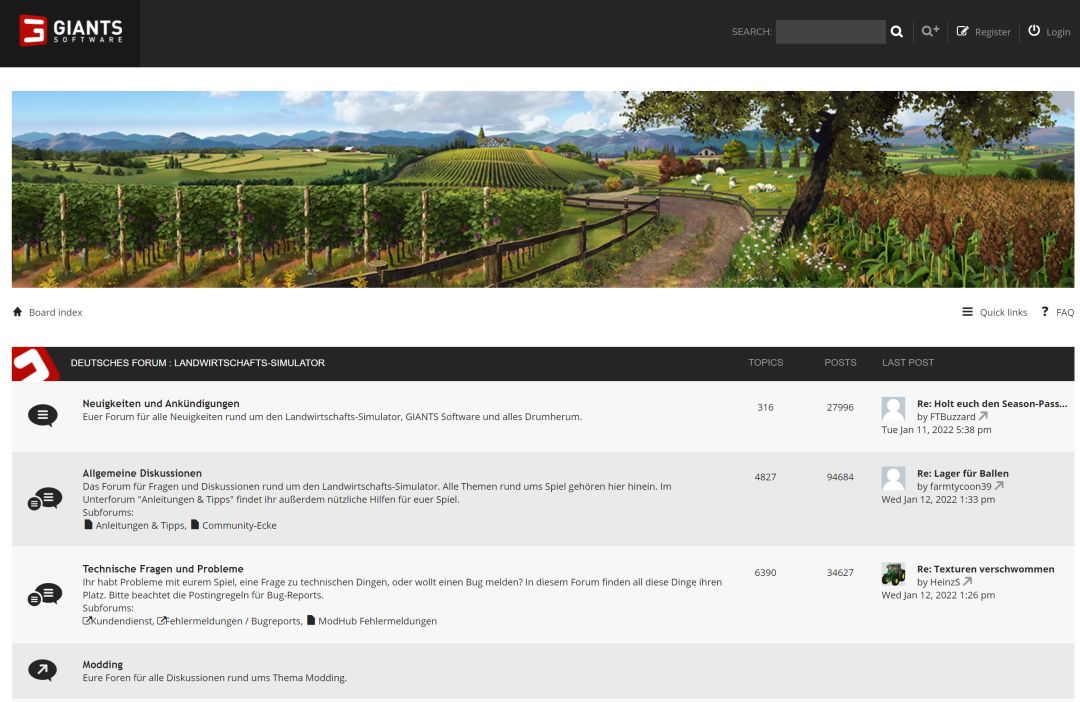View latest post arrow beside FTBuzzard
The image size is (1080, 702).
click(x=983, y=417)
